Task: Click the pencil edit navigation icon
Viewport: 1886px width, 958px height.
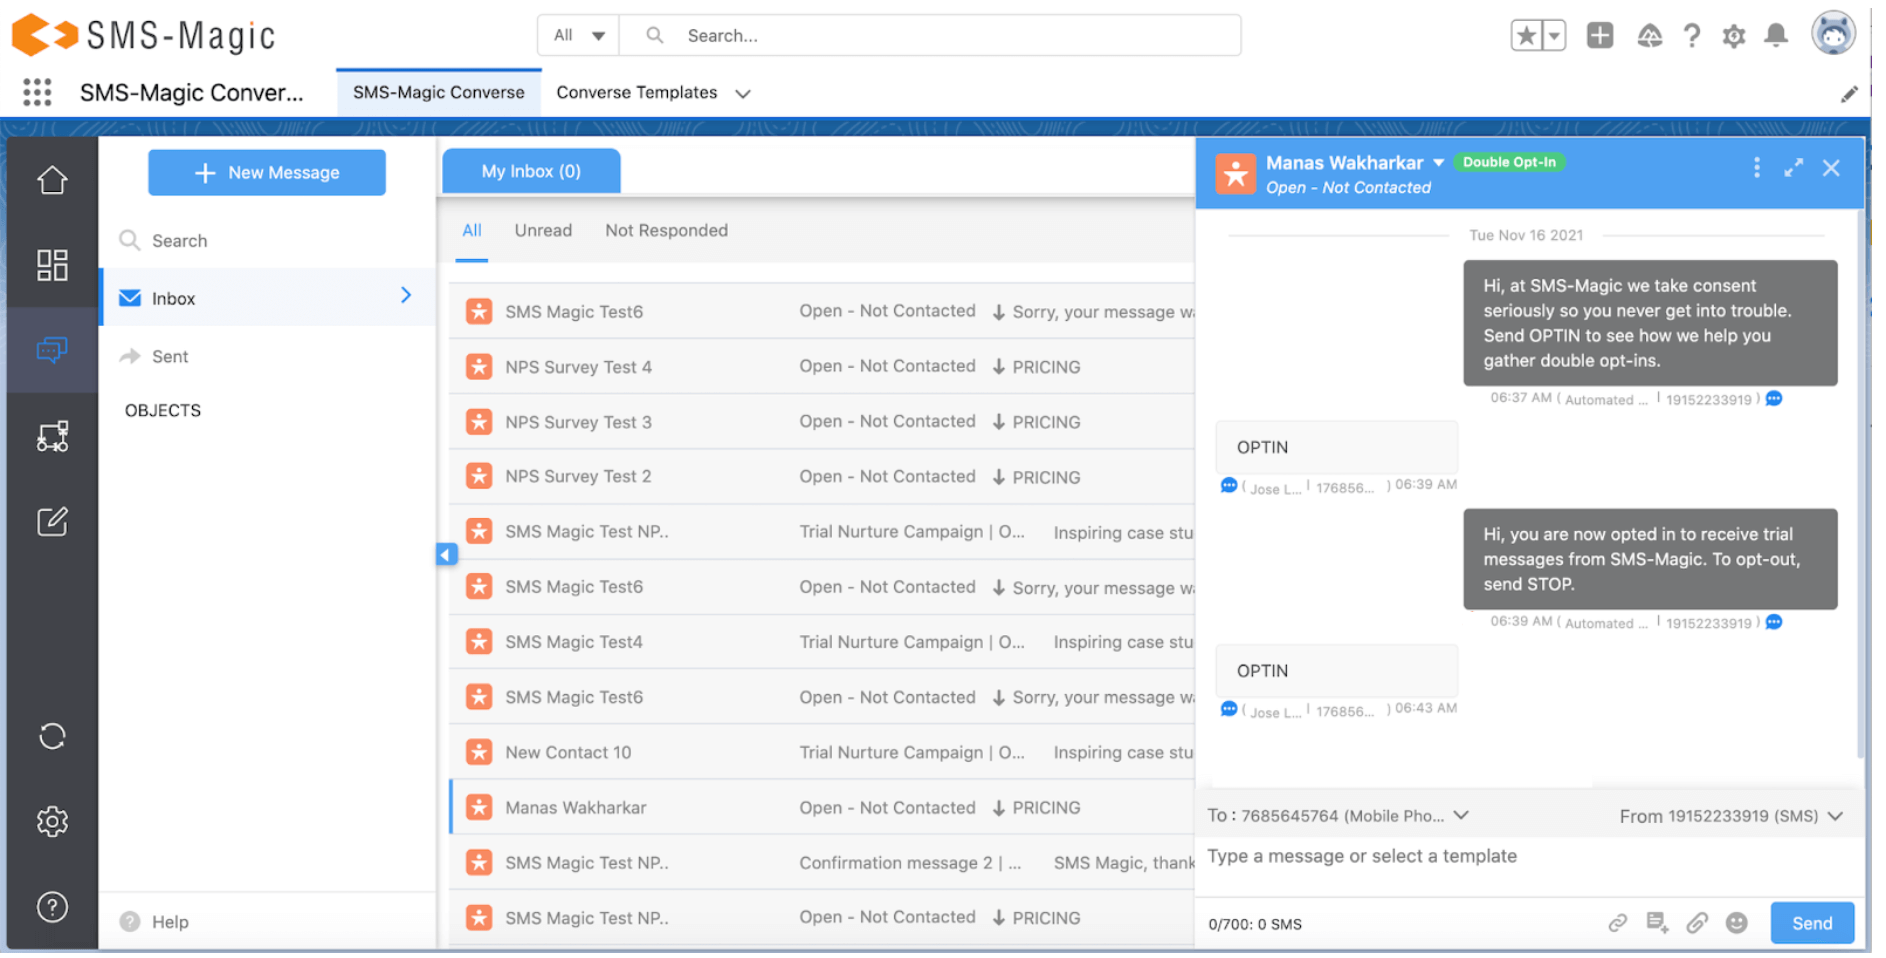Action: (1849, 94)
